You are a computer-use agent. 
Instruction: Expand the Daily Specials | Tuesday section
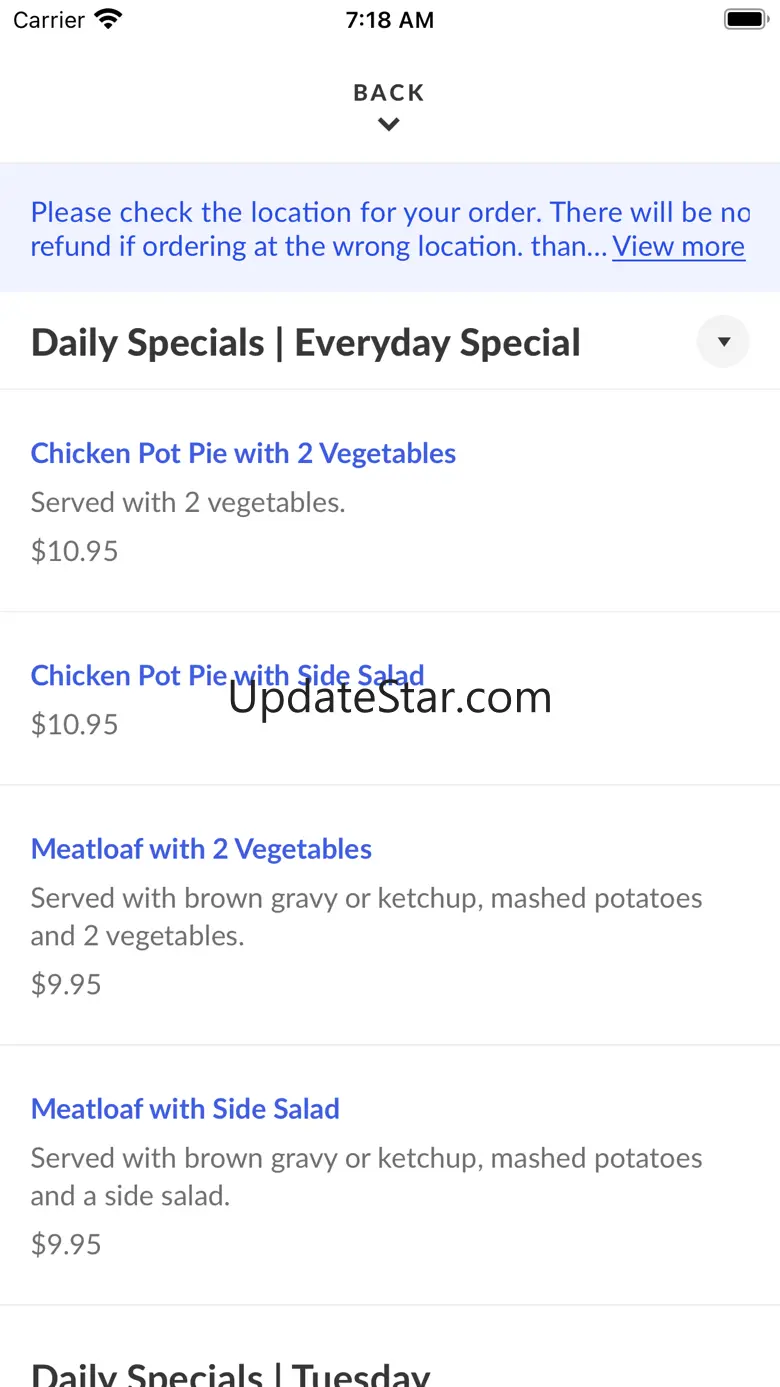click(231, 1372)
